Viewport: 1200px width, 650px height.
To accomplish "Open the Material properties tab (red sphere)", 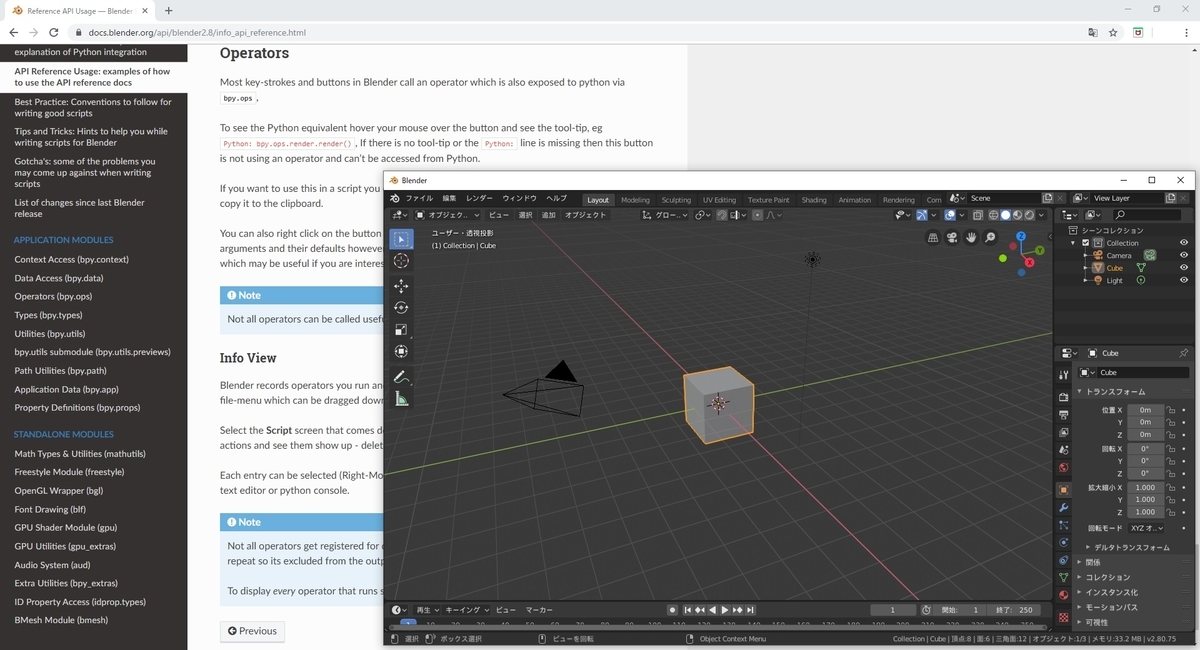I will click(1063, 595).
